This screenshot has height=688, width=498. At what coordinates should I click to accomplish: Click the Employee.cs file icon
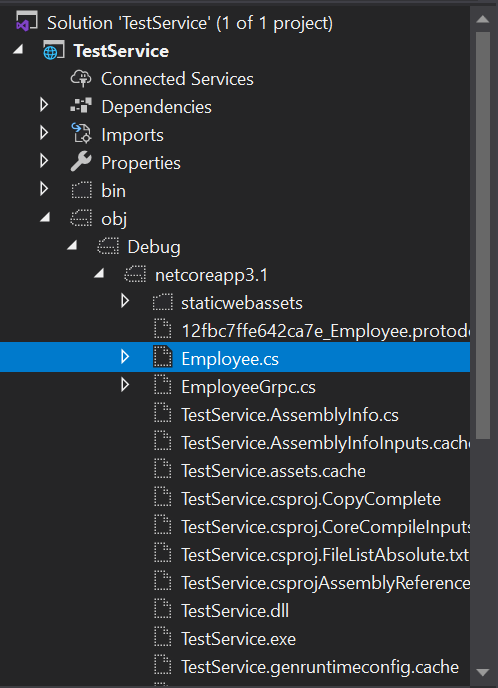[162, 358]
